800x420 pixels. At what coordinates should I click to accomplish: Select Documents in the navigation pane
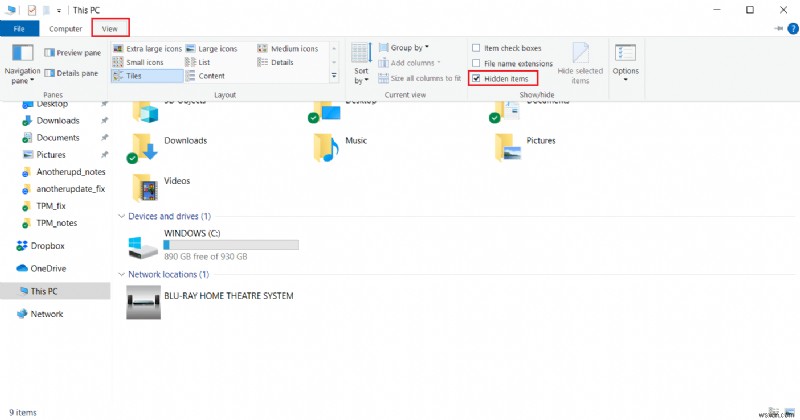(58, 138)
